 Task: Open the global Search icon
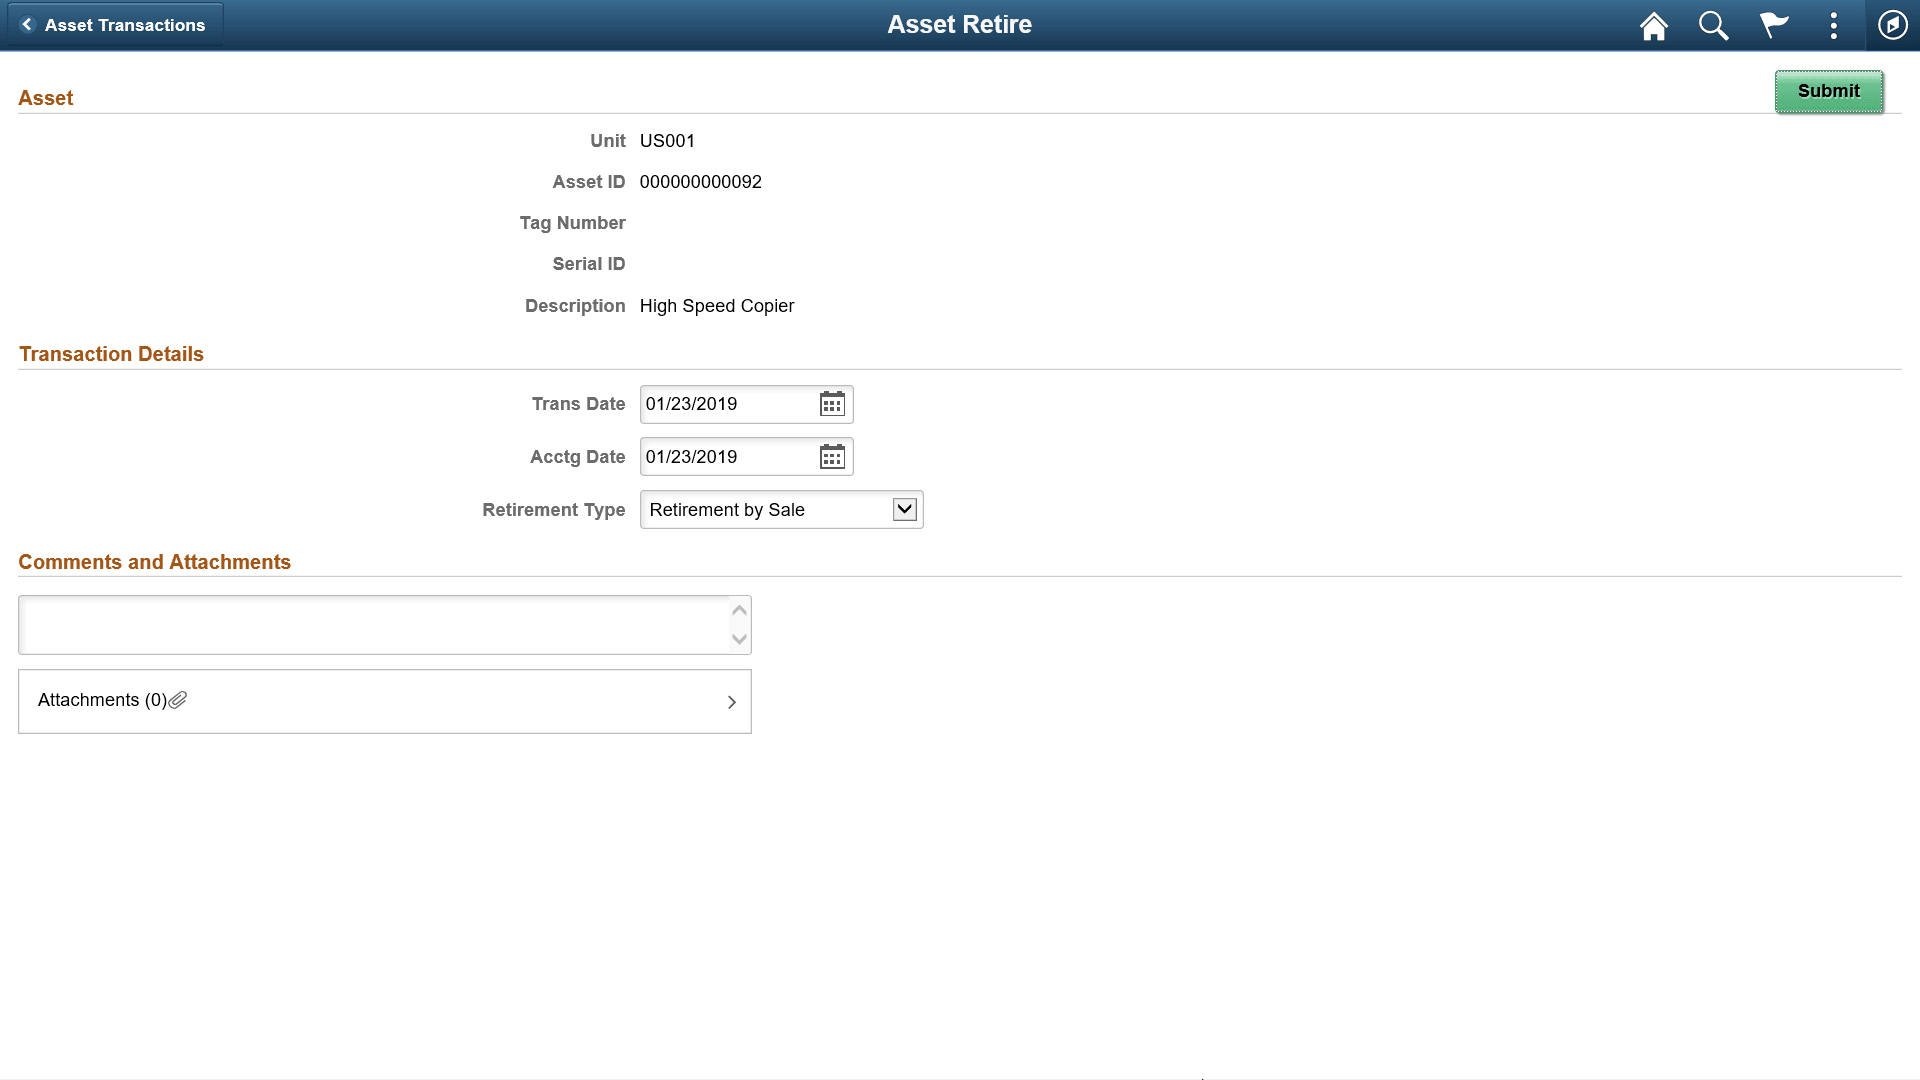click(1712, 25)
